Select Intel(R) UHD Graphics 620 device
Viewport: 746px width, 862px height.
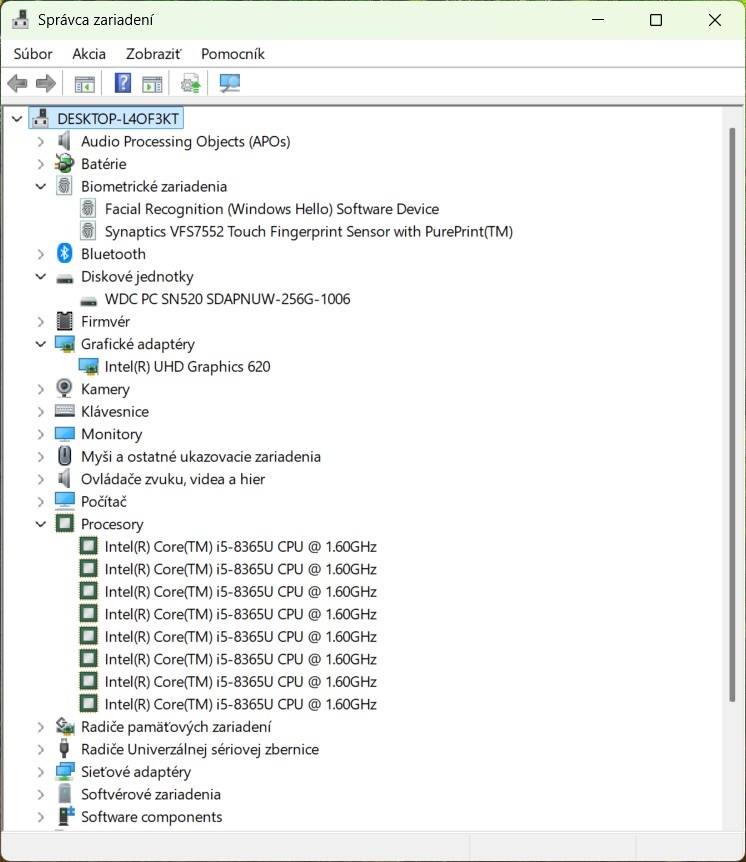pos(187,367)
